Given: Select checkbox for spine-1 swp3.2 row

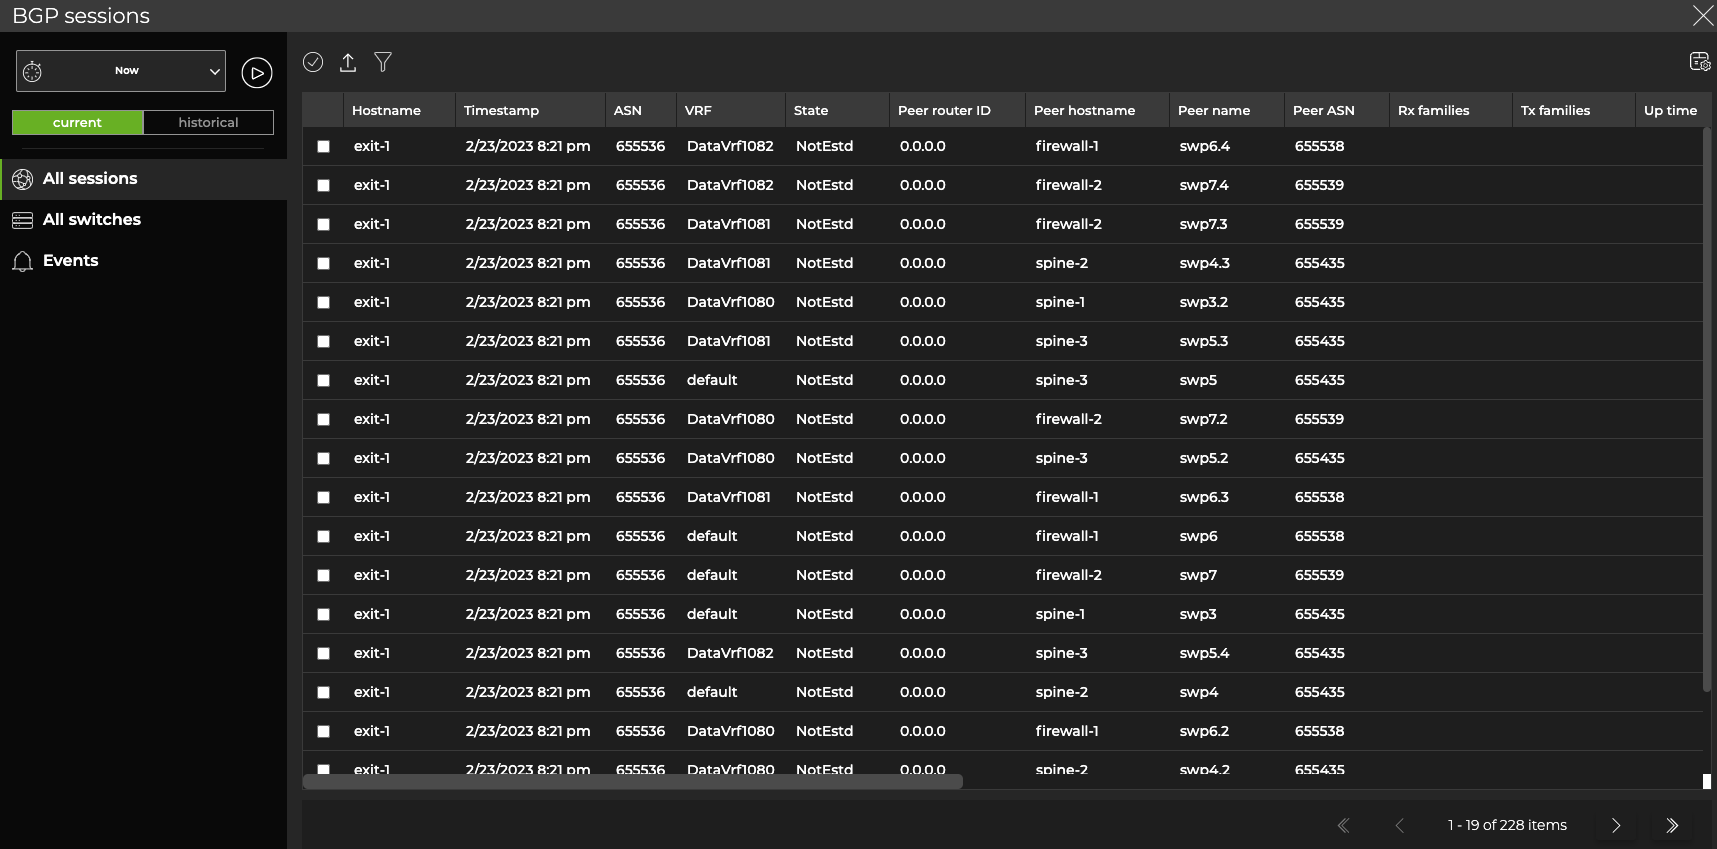Looking at the screenshot, I should click(x=323, y=302).
